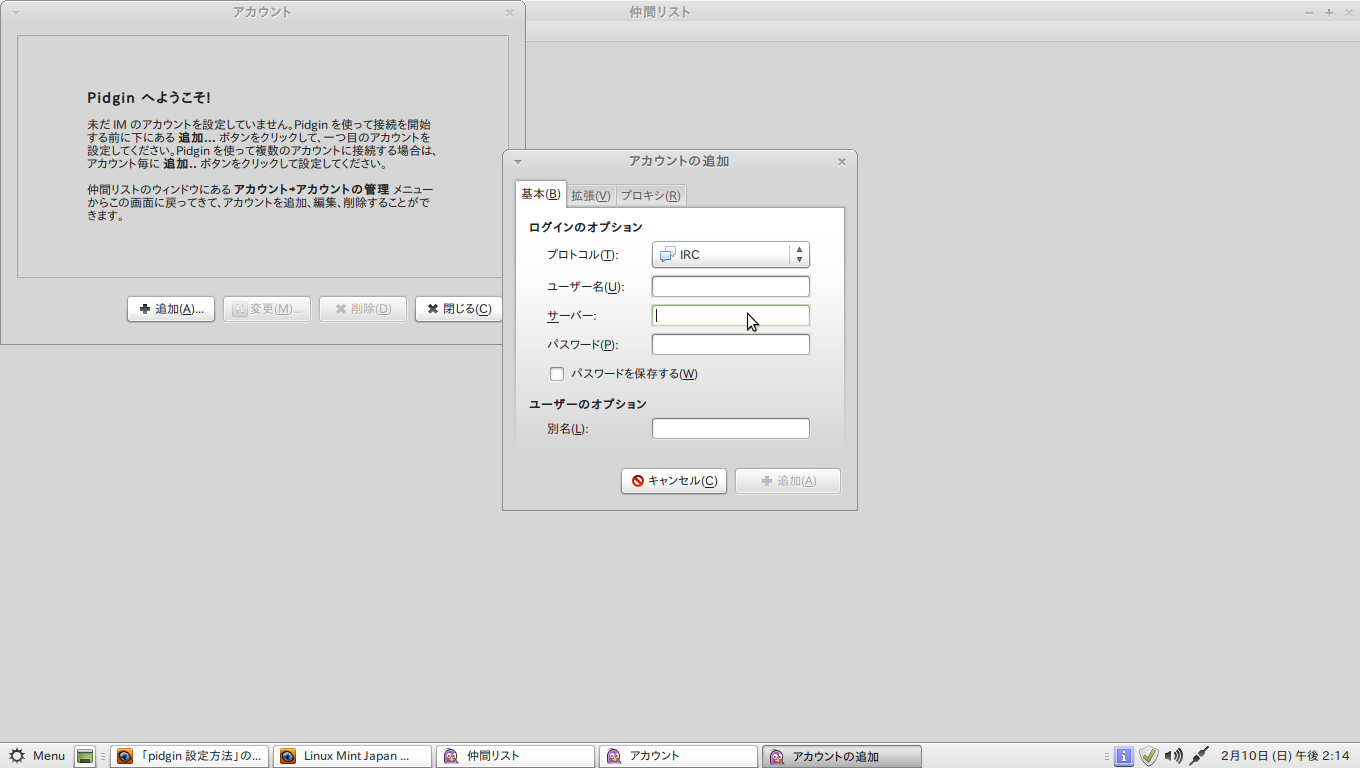Click the network connection tray icon
The height and width of the screenshot is (768, 1360).
[1200, 756]
